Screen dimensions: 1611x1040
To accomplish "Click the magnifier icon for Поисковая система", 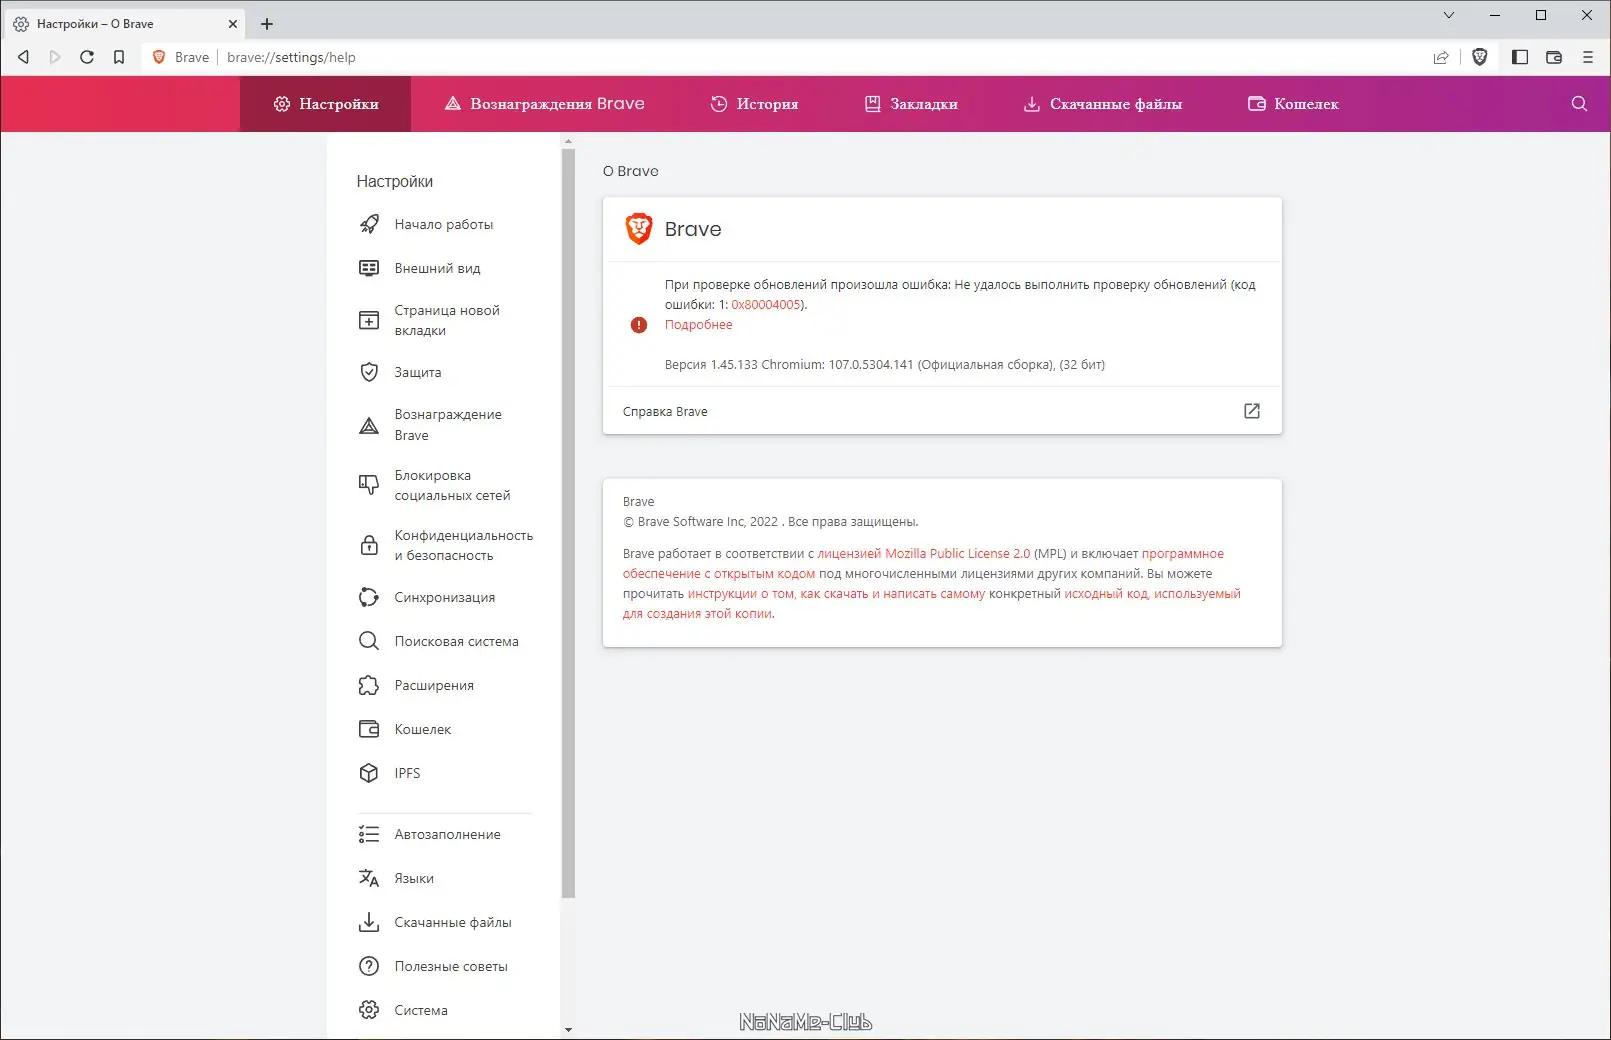I will tap(369, 641).
